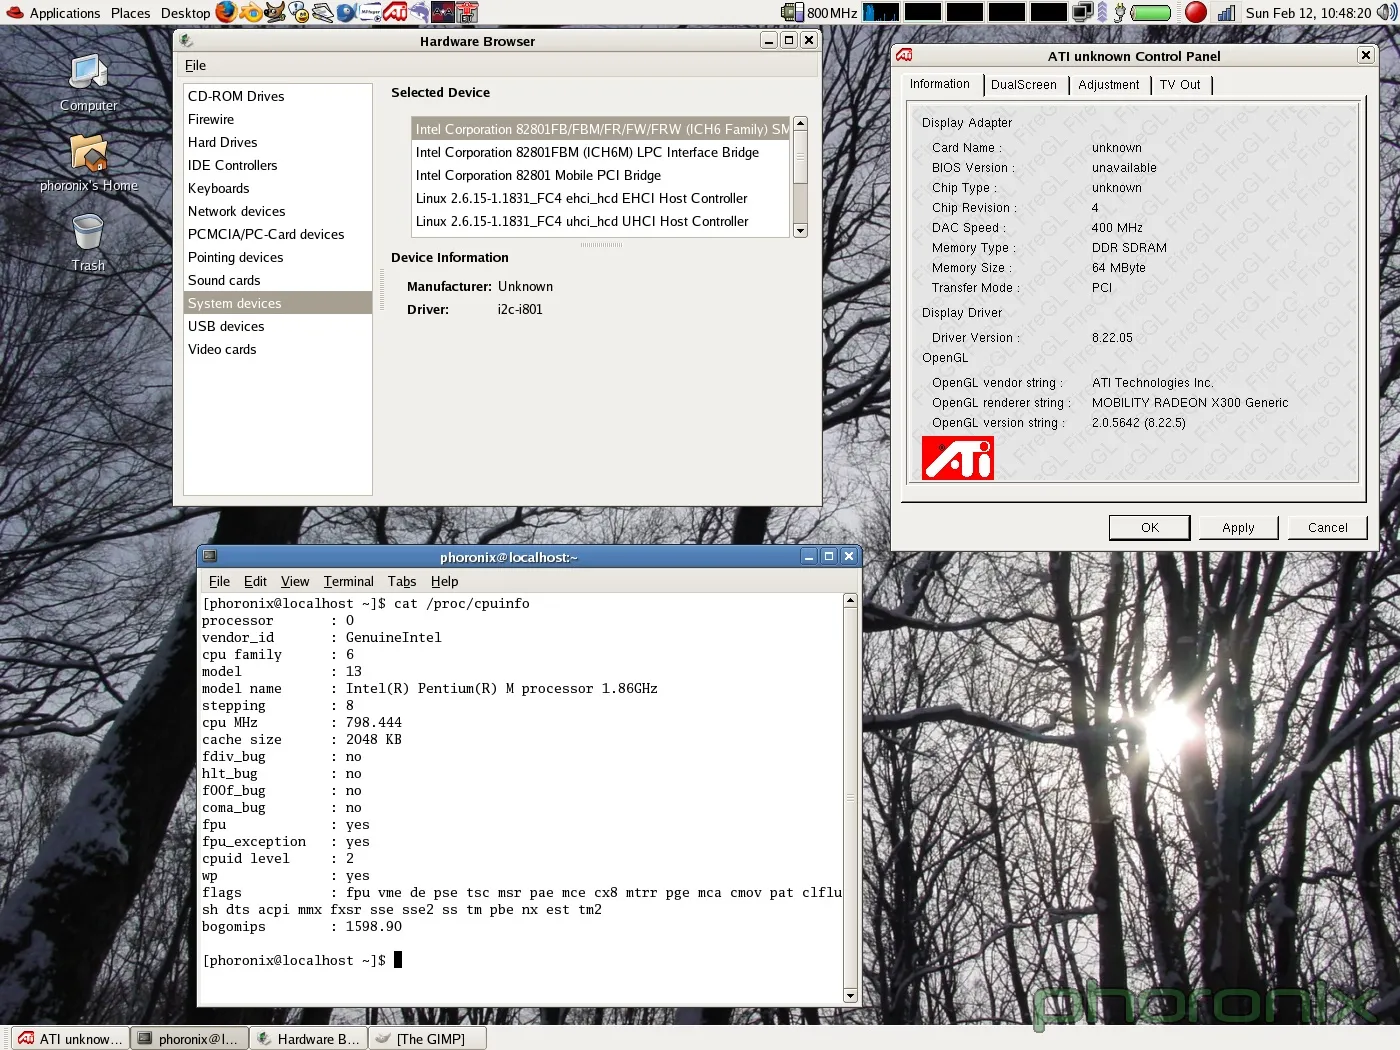1400x1050 pixels.
Task: Click device list scroll down arrow
Action: (x=800, y=230)
